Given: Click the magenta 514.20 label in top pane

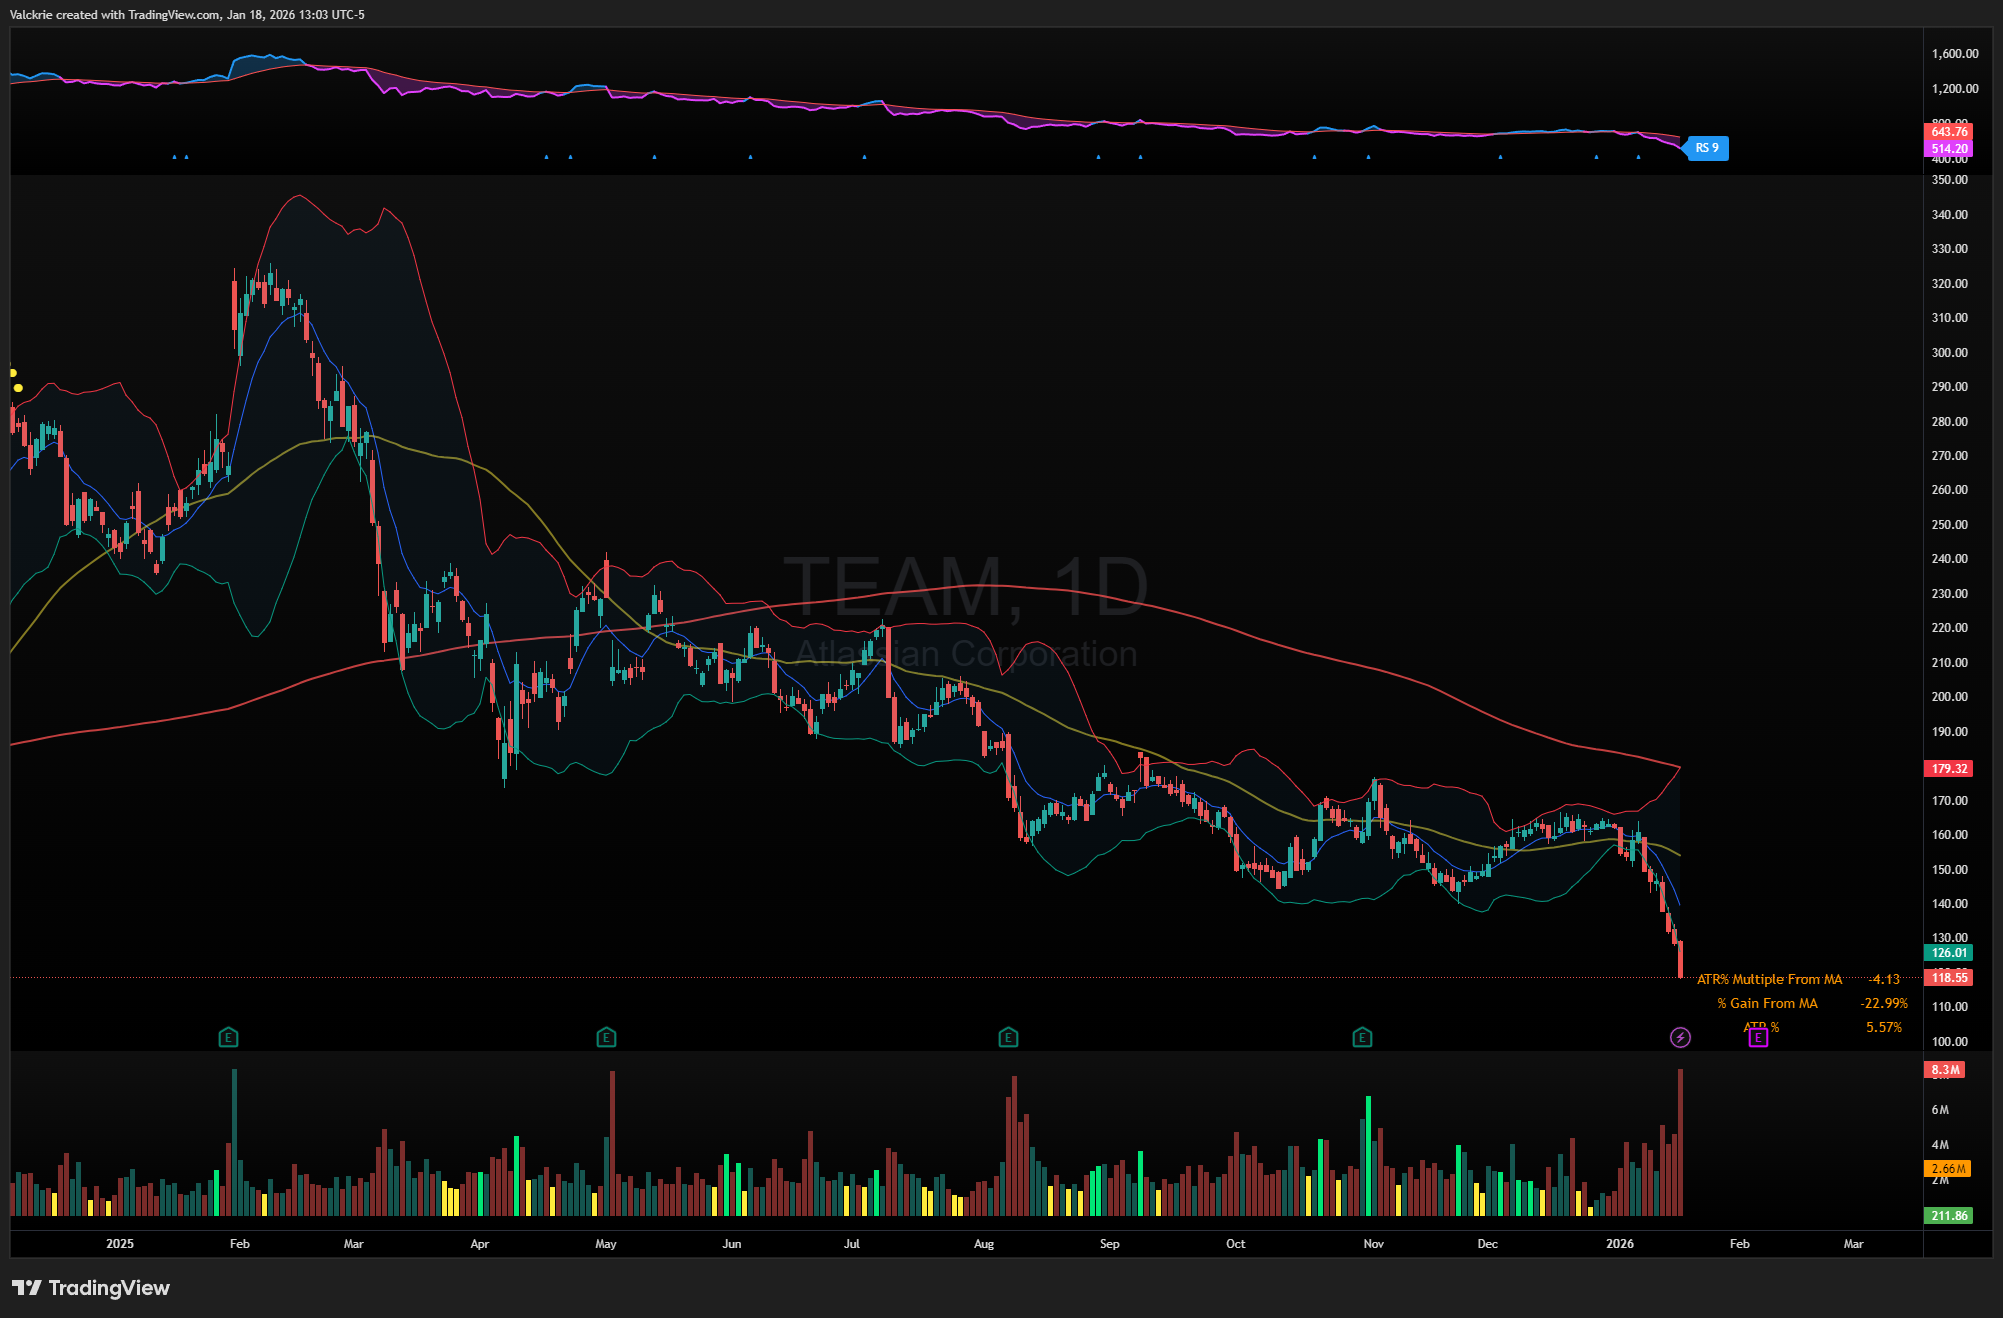Looking at the screenshot, I should 1948,148.
